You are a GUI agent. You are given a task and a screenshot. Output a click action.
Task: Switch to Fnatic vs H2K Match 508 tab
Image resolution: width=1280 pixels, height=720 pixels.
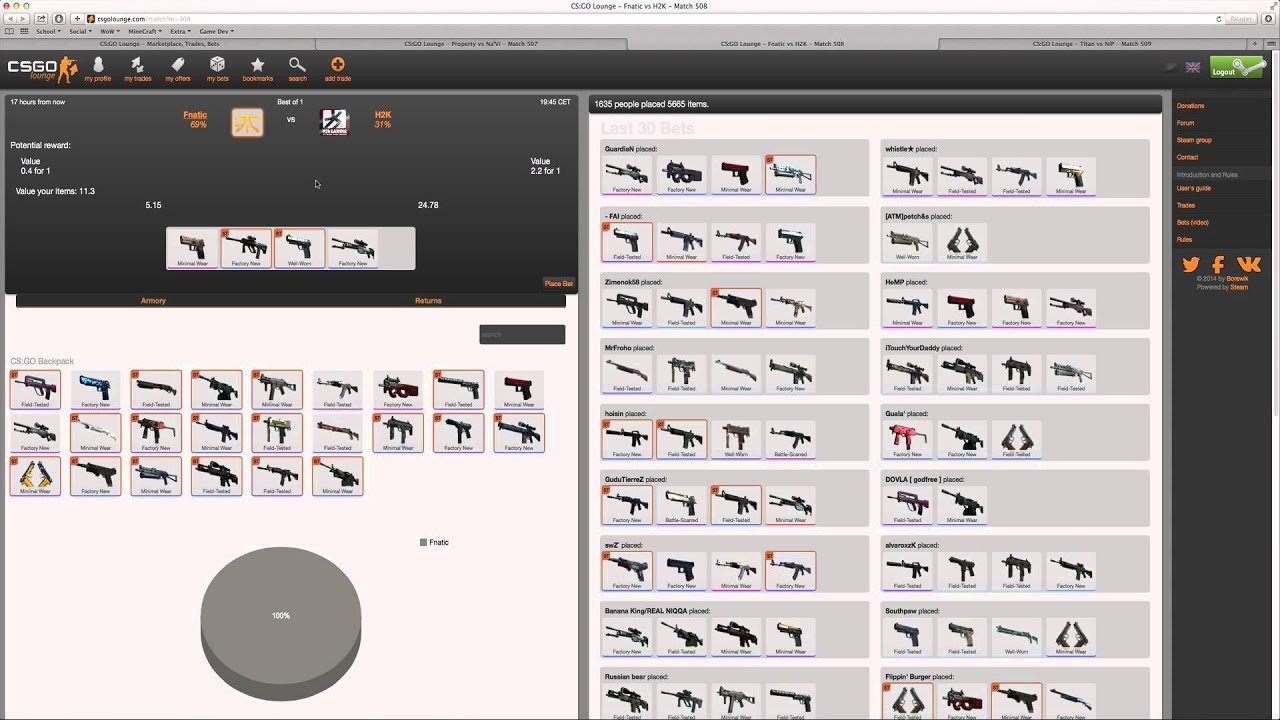[782, 44]
